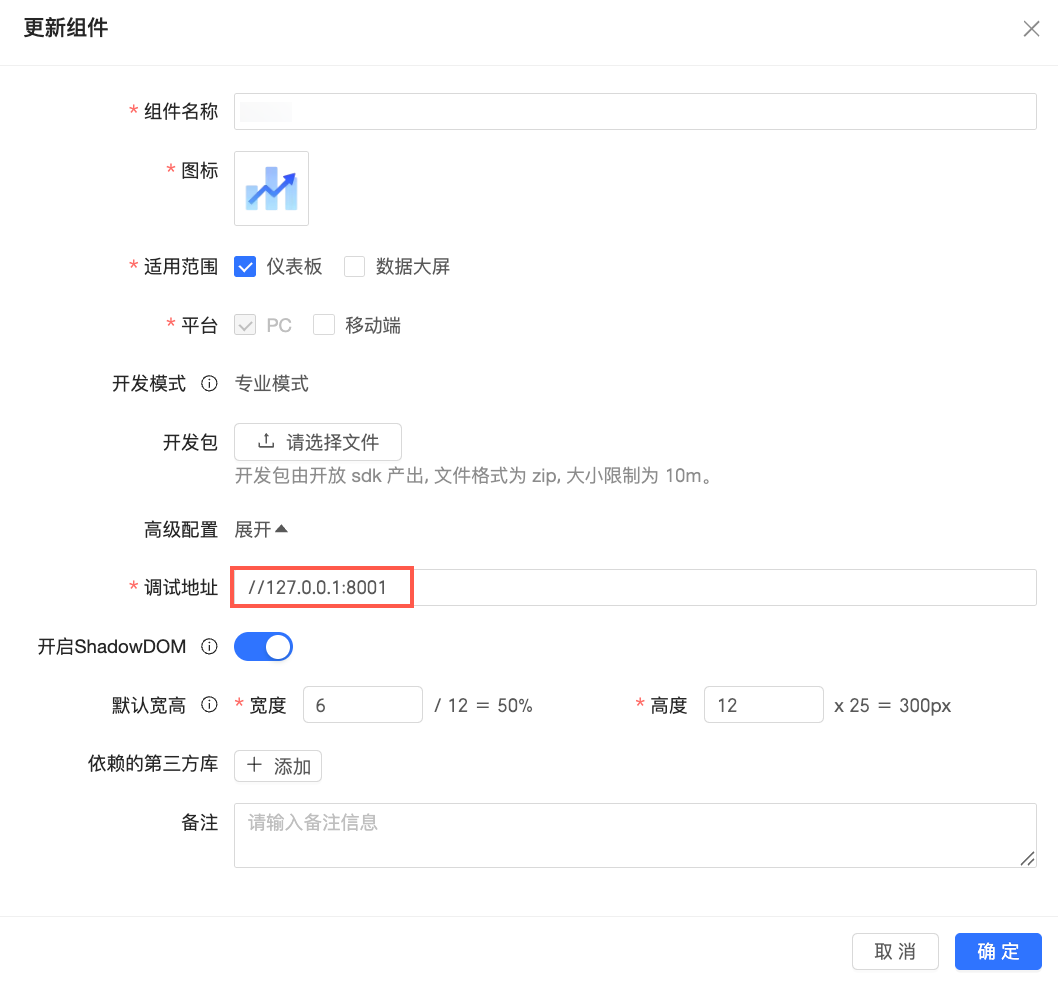1058x986 pixels.
Task: Click the 宽度 input field
Action: [363, 705]
